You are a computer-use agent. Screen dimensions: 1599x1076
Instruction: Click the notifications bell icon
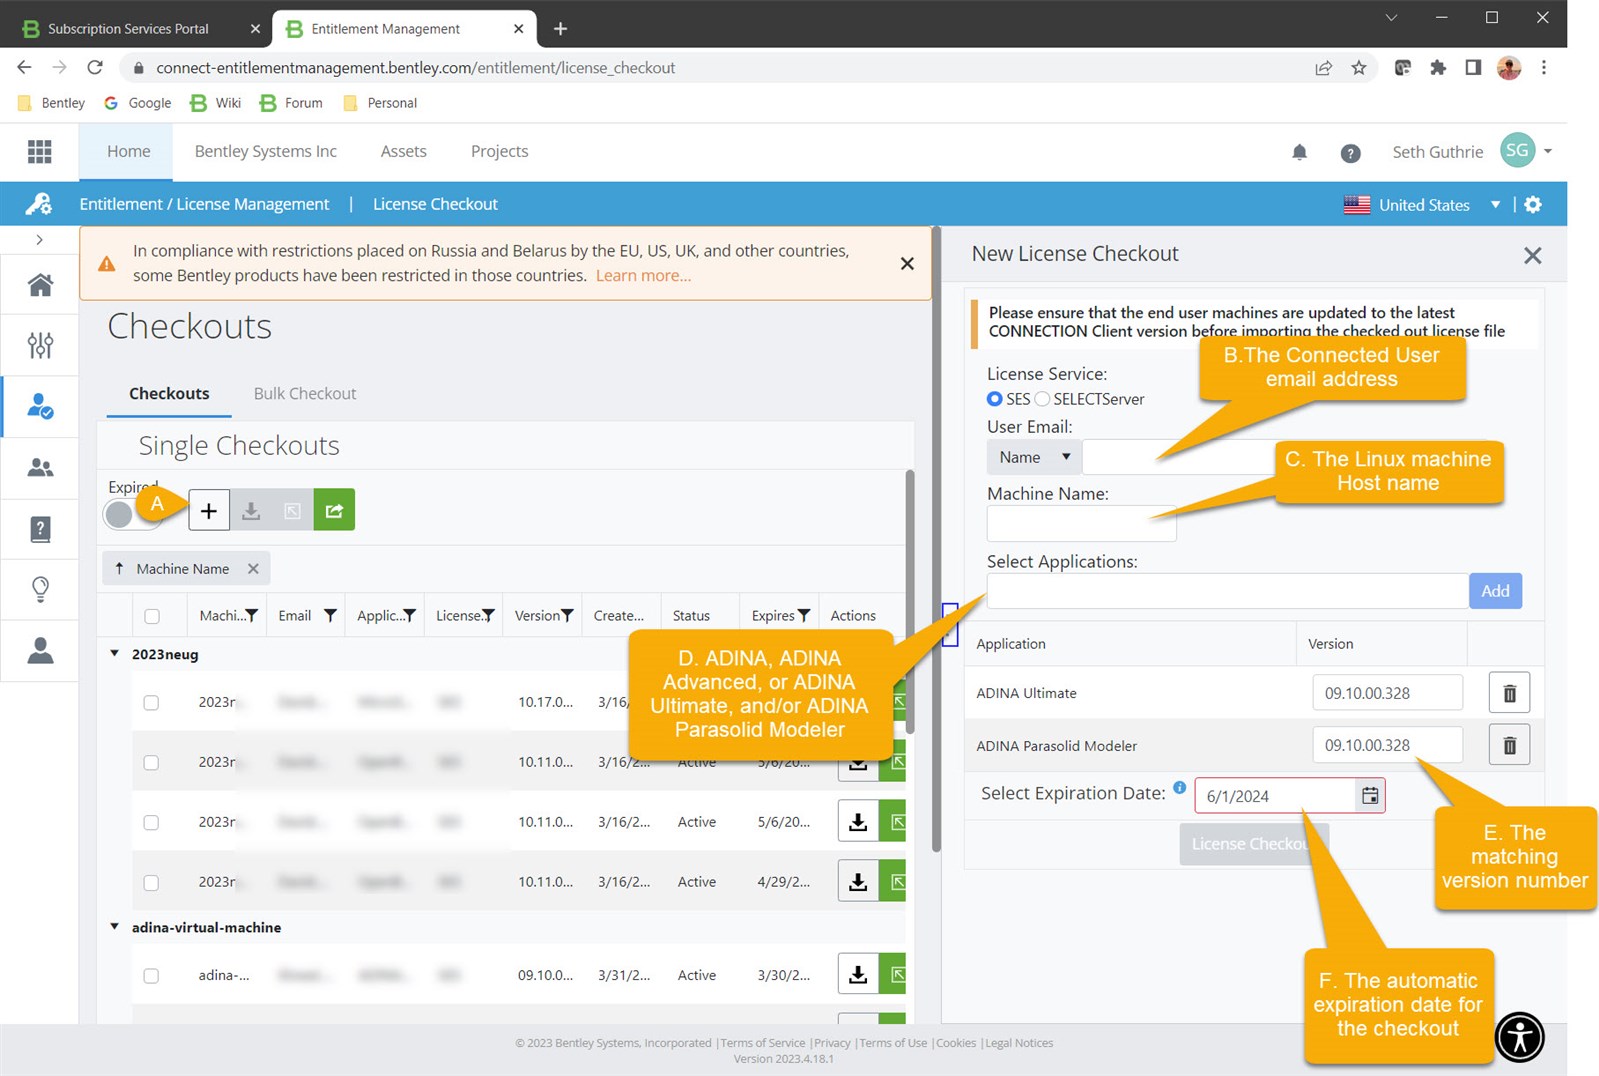1299,152
